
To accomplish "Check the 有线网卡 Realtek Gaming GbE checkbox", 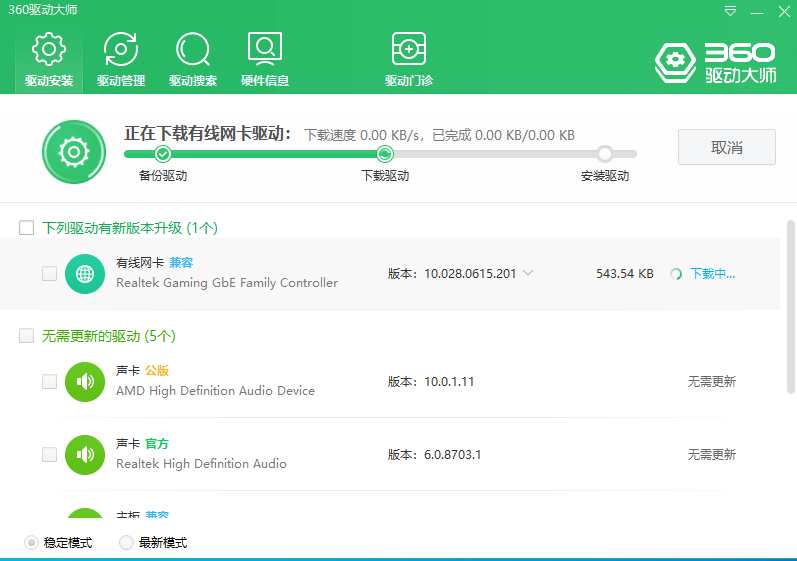I will 49,273.
